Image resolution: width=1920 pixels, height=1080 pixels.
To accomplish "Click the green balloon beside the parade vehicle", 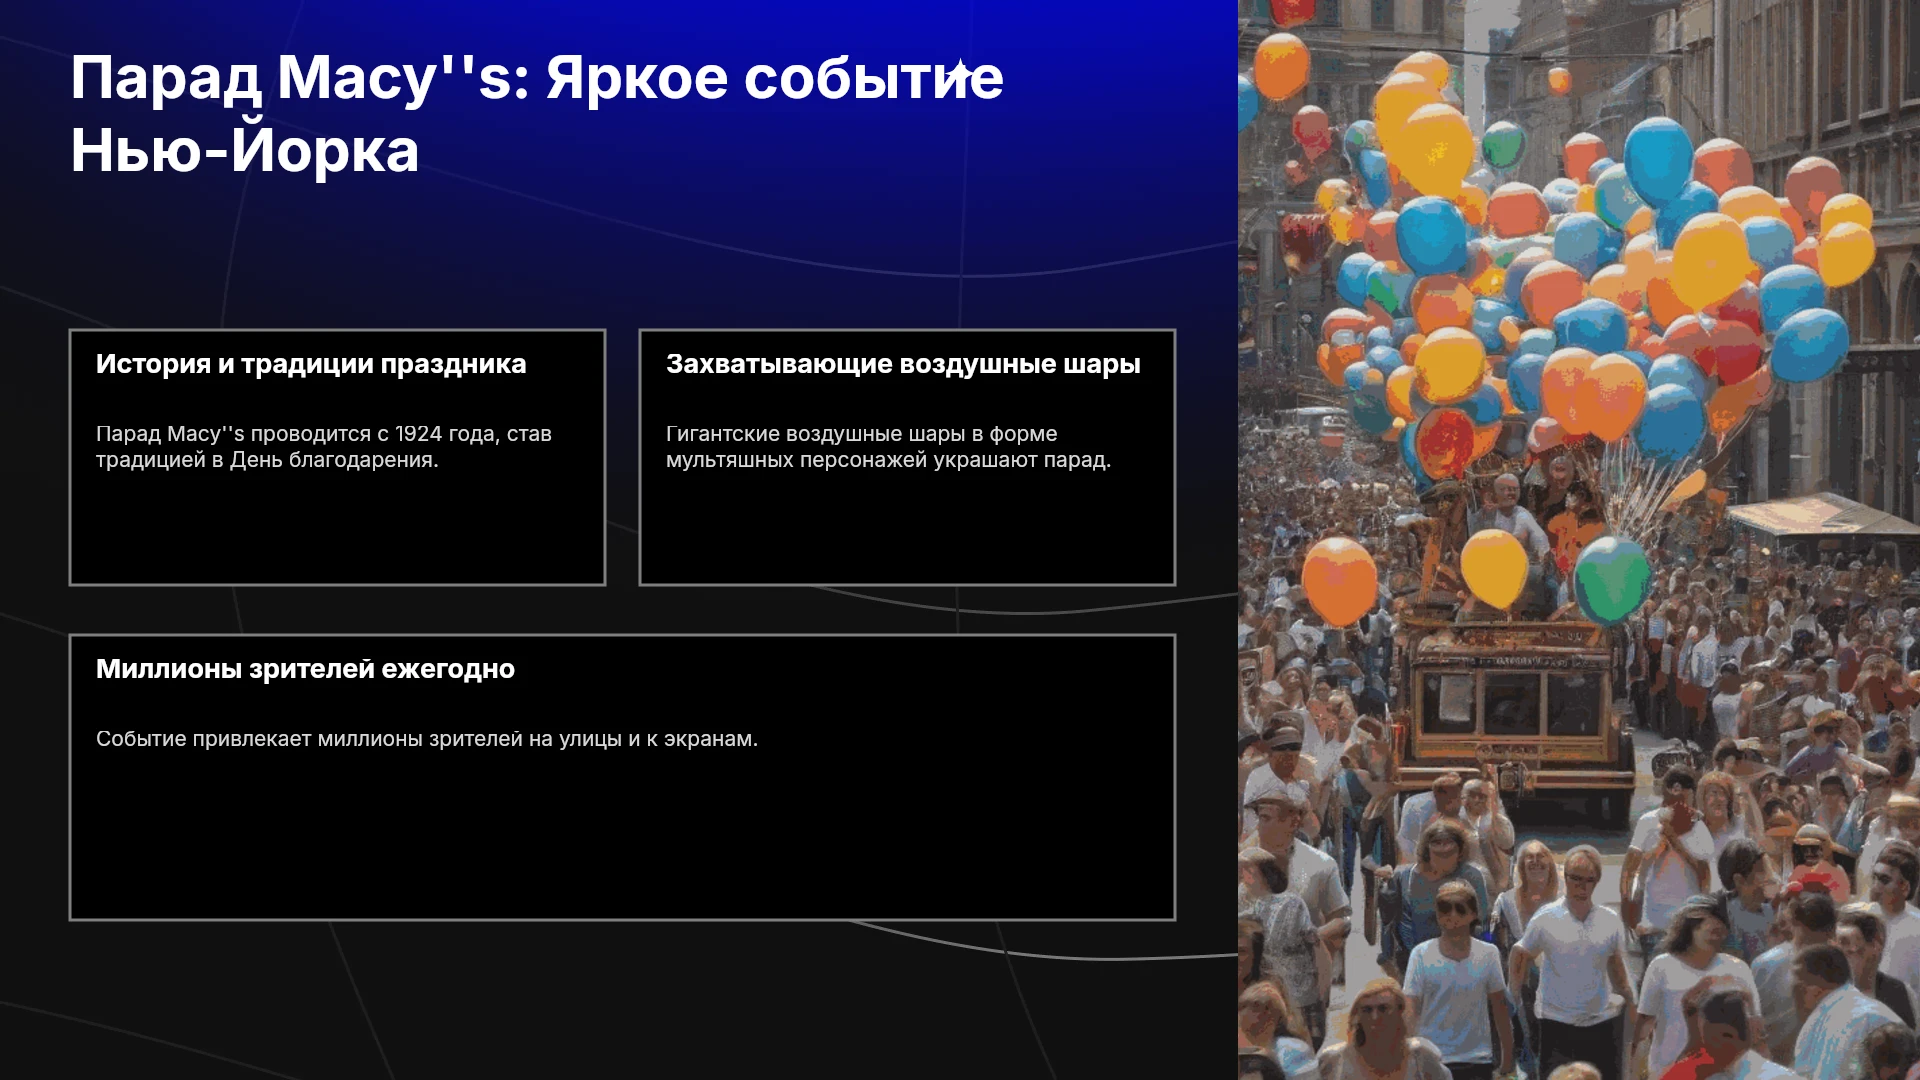I will point(1611,580).
